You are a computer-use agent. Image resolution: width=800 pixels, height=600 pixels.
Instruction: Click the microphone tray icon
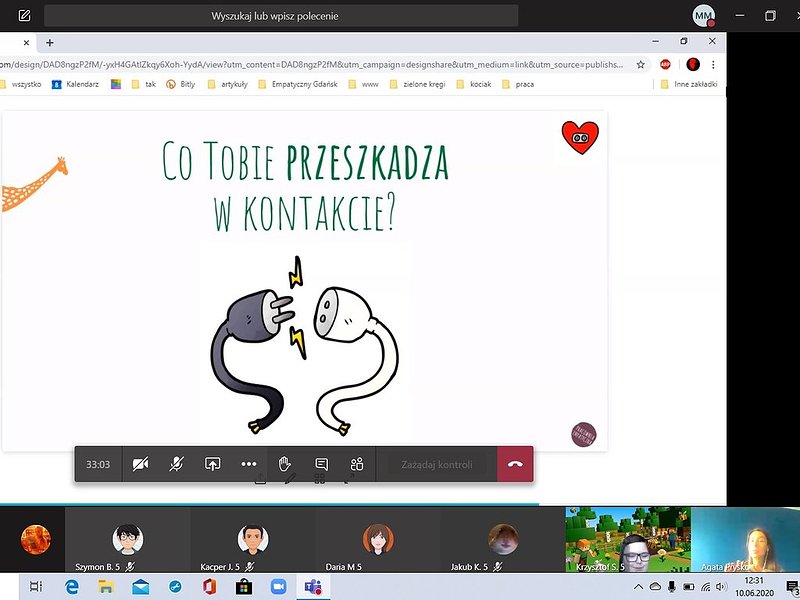672,587
